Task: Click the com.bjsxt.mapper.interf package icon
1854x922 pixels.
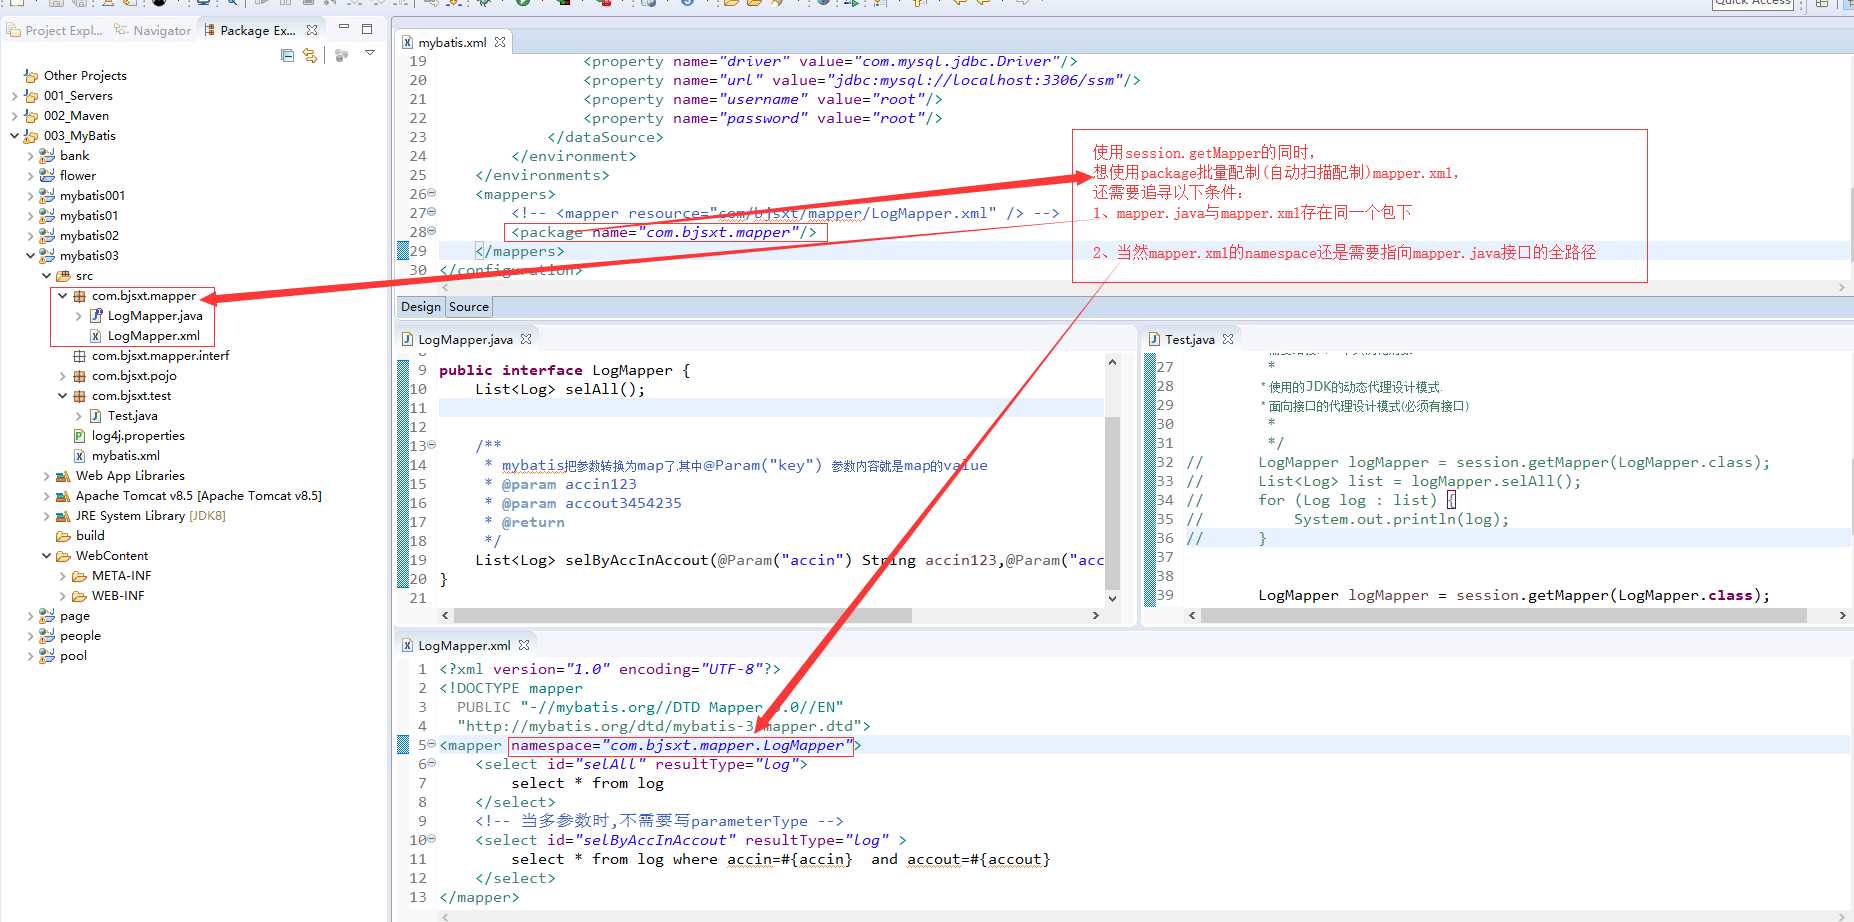Action: pos(79,356)
